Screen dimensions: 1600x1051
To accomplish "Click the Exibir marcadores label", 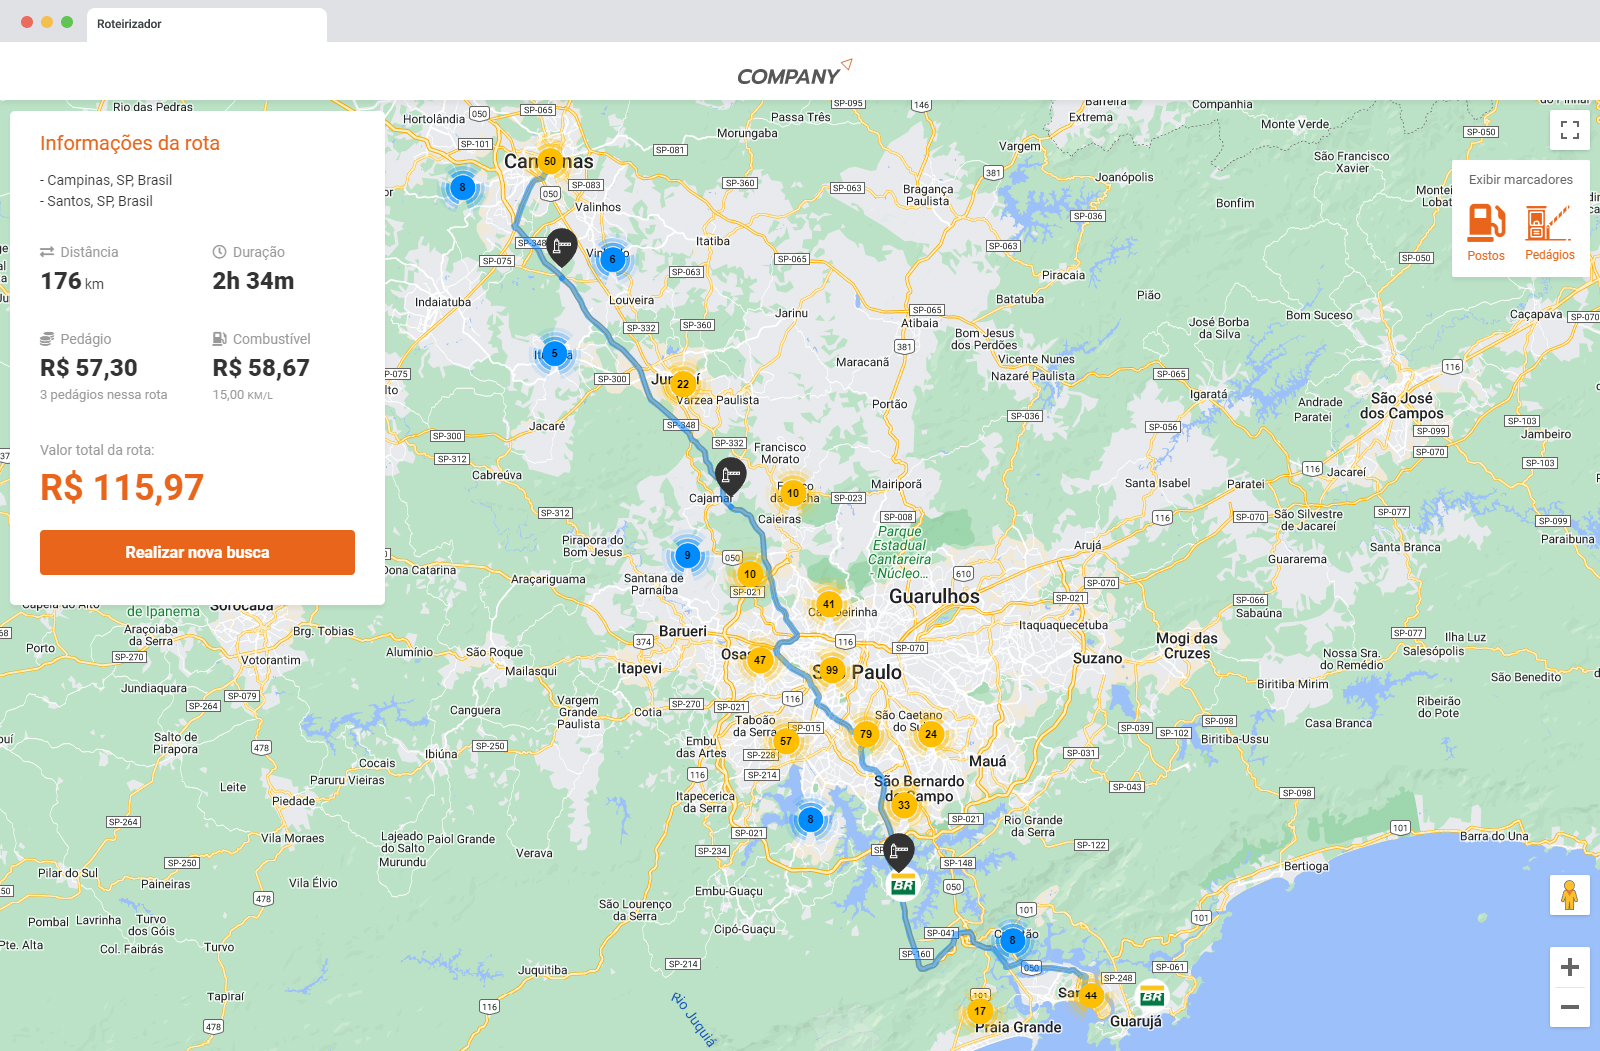I will click(x=1521, y=180).
